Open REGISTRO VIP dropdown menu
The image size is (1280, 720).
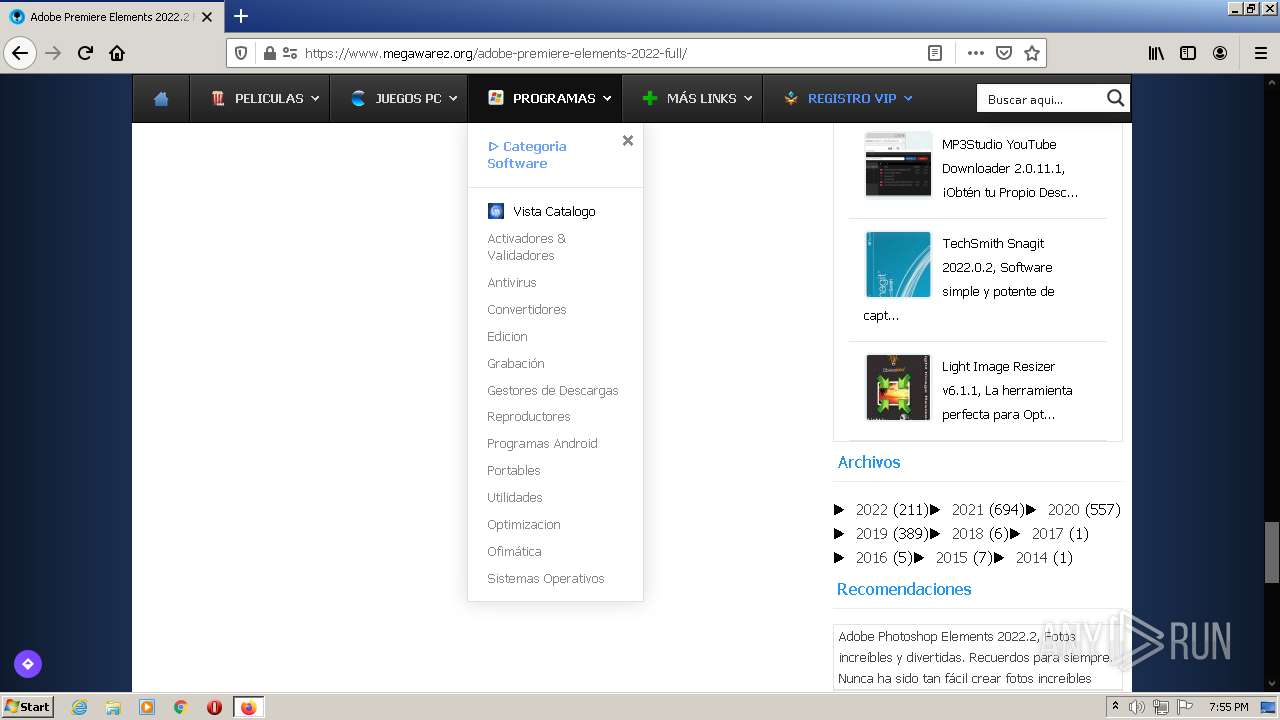click(848, 98)
